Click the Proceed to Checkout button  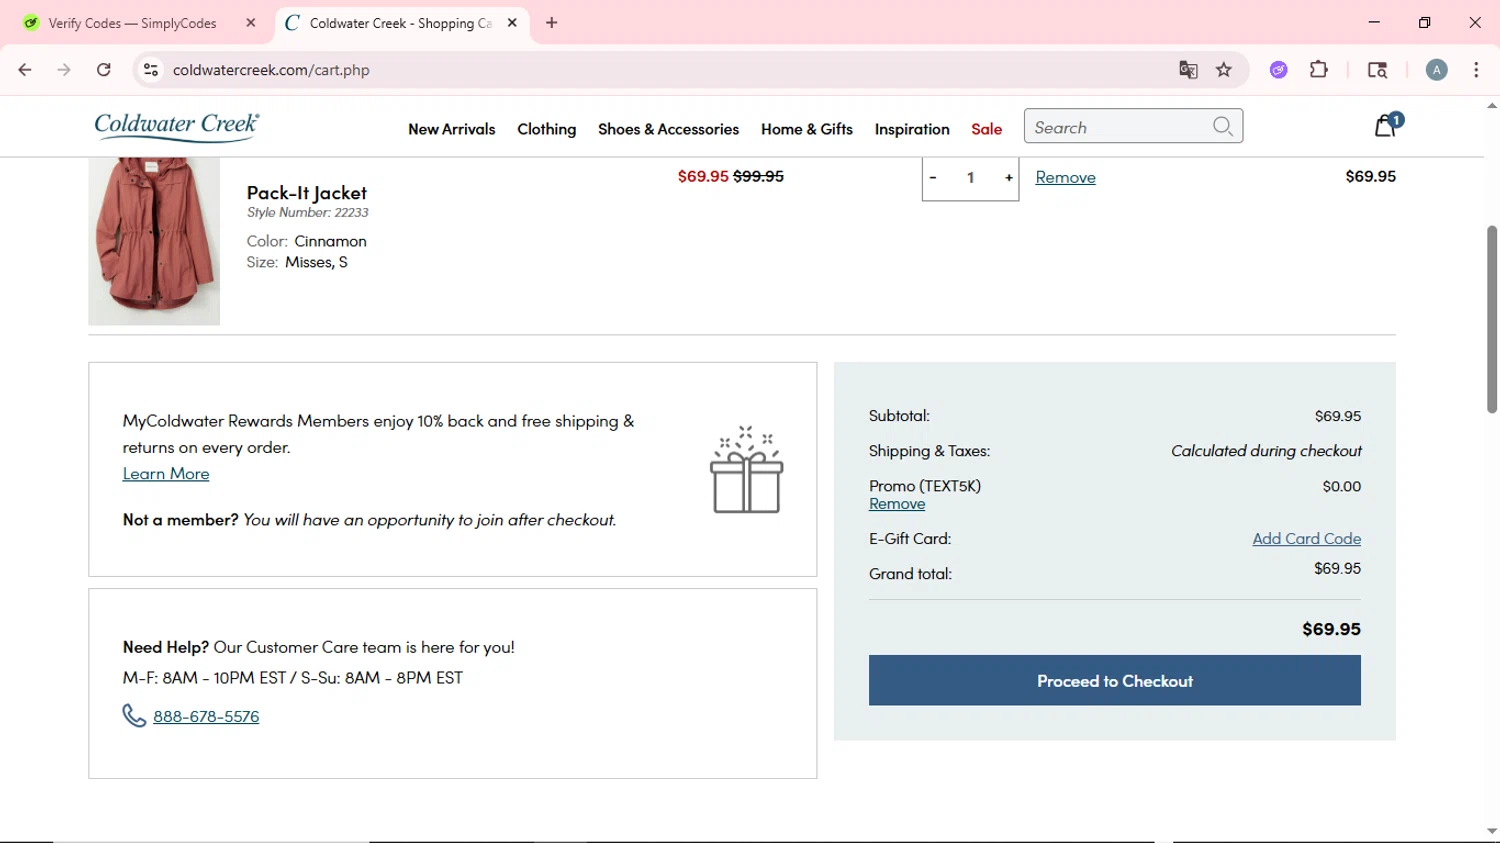(x=1115, y=680)
